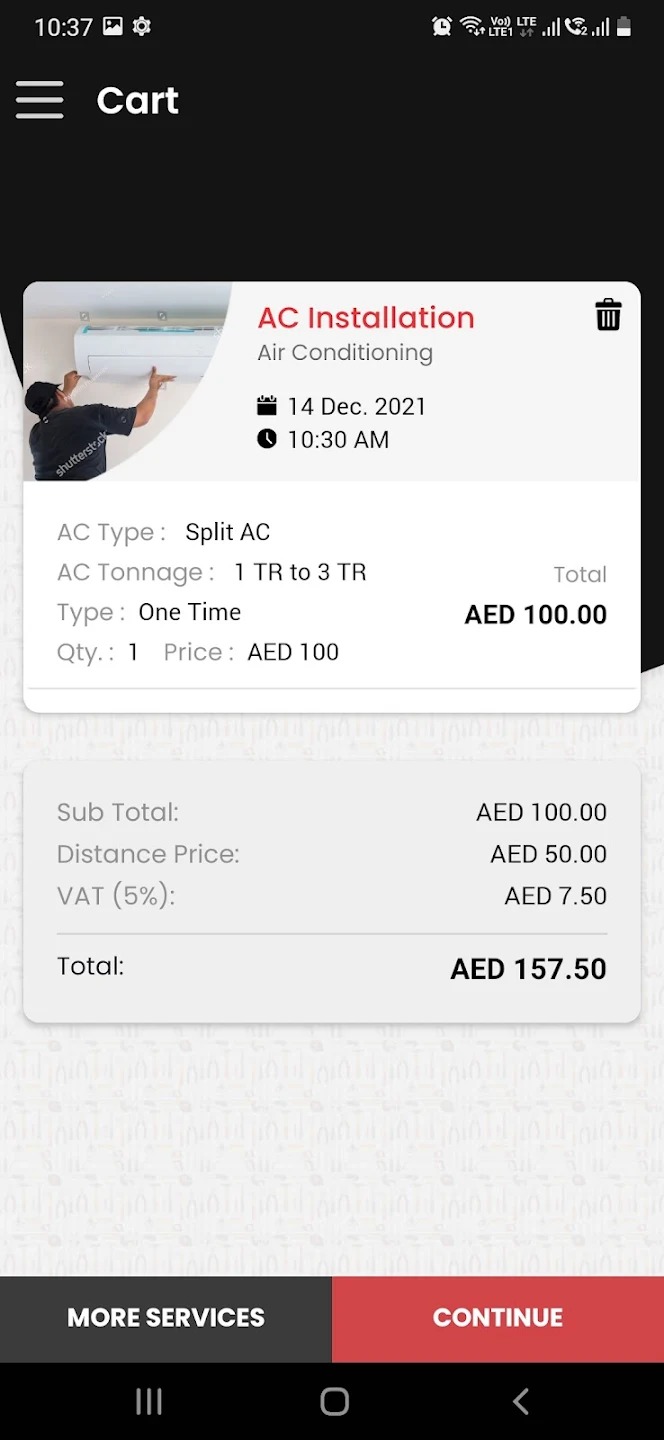Tap the Total amount AED 157.50
The image size is (664, 1440).
point(527,968)
